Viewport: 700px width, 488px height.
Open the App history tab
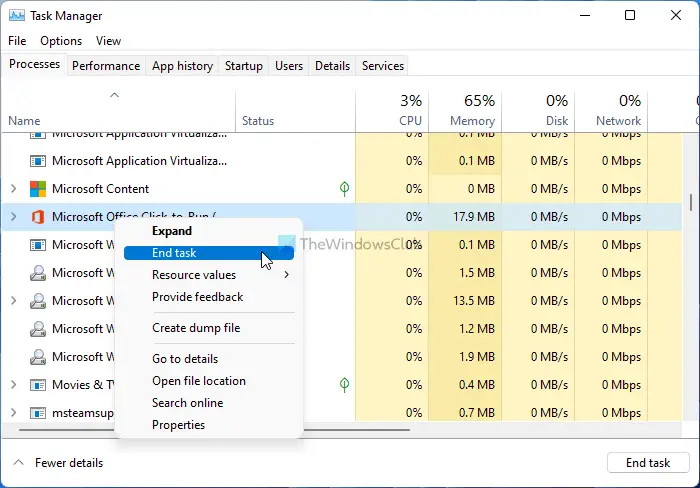(x=182, y=66)
